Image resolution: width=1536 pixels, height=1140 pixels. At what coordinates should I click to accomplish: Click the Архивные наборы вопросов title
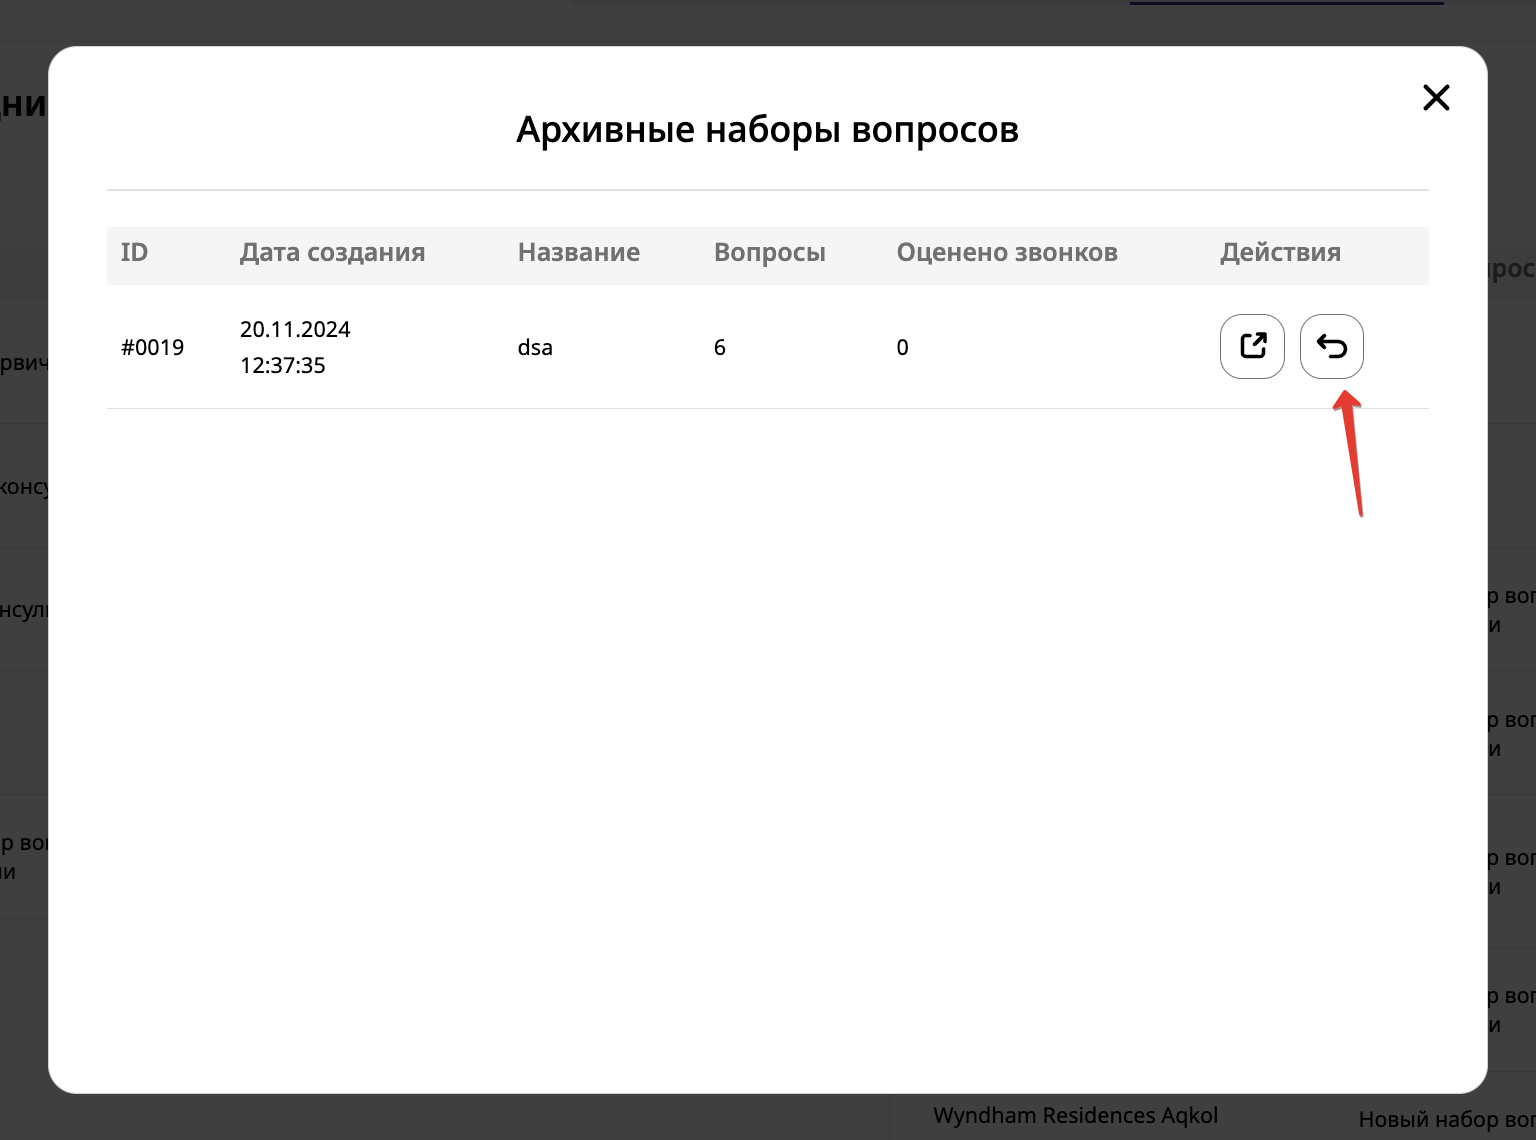click(x=767, y=130)
